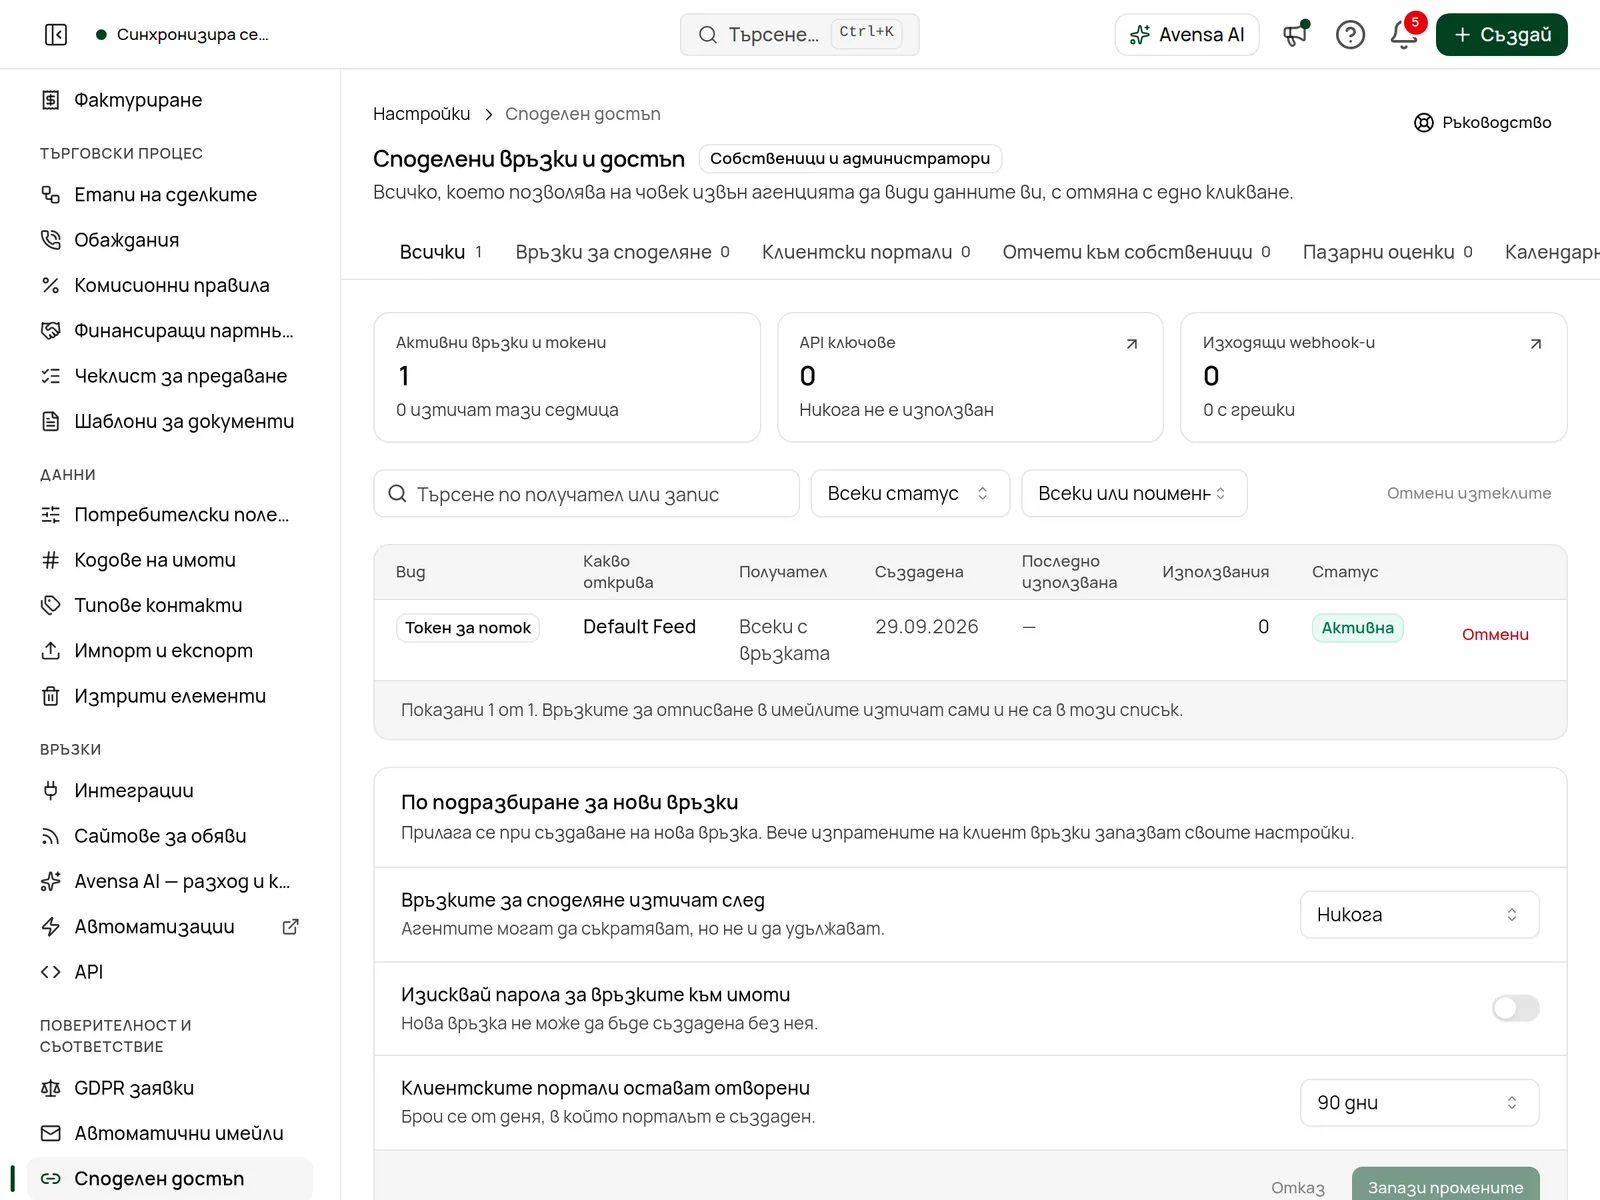This screenshot has width=1600, height=1200.
Task: Open Типове контакти sidebar item
Action: pos(170,605)
